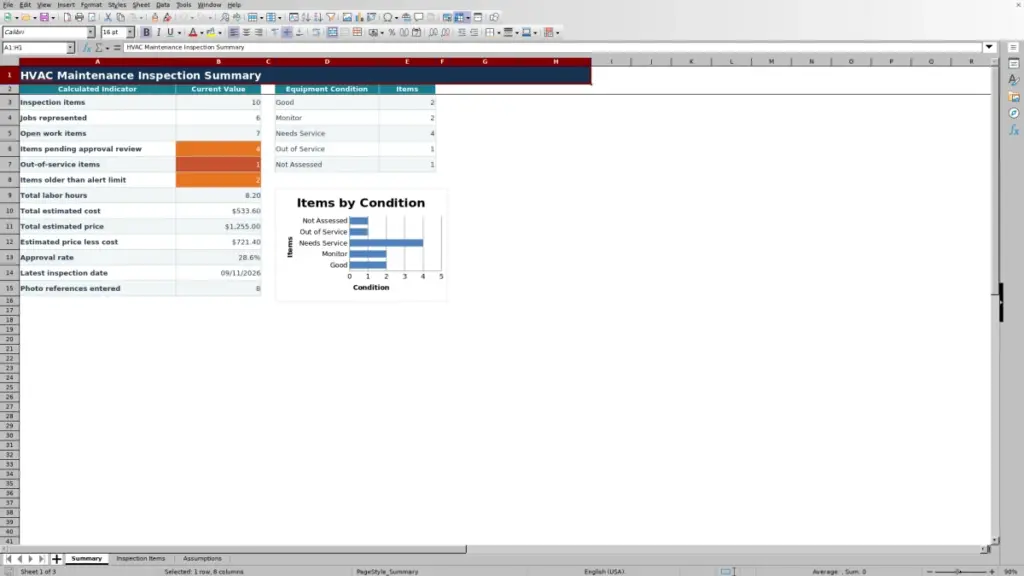1024x576 pixels.
Task: Toggle Italic formatting
Action: pos(158,33)
